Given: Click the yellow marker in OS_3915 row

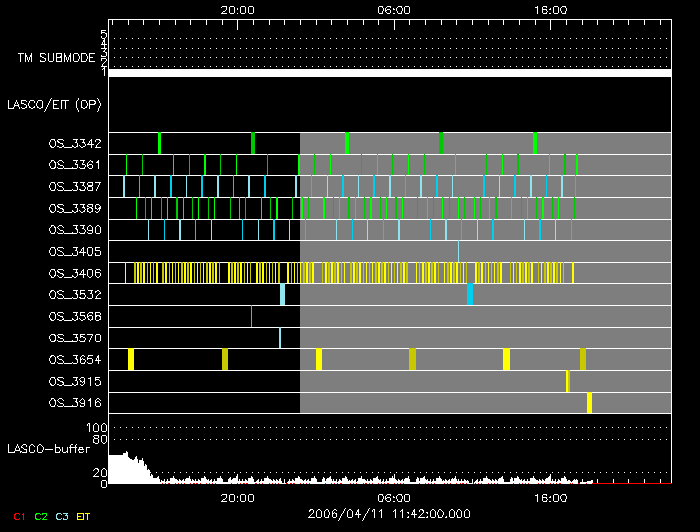Looking at the screenshot, I should click(x=568, y=381).
